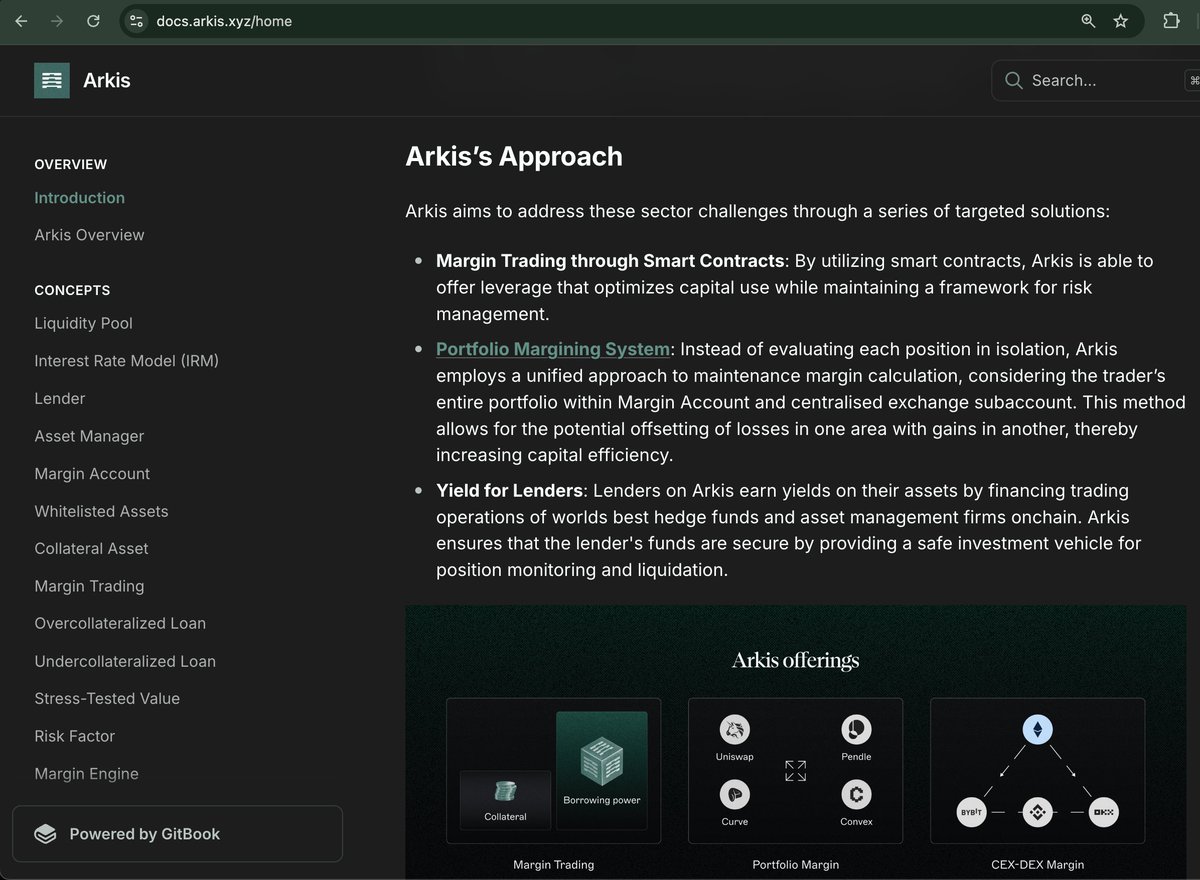Viewport: 1200px width, 880px height.
Task: Click the Pendle icon in the offerings diagram
Action: click(x=856, y=730)
